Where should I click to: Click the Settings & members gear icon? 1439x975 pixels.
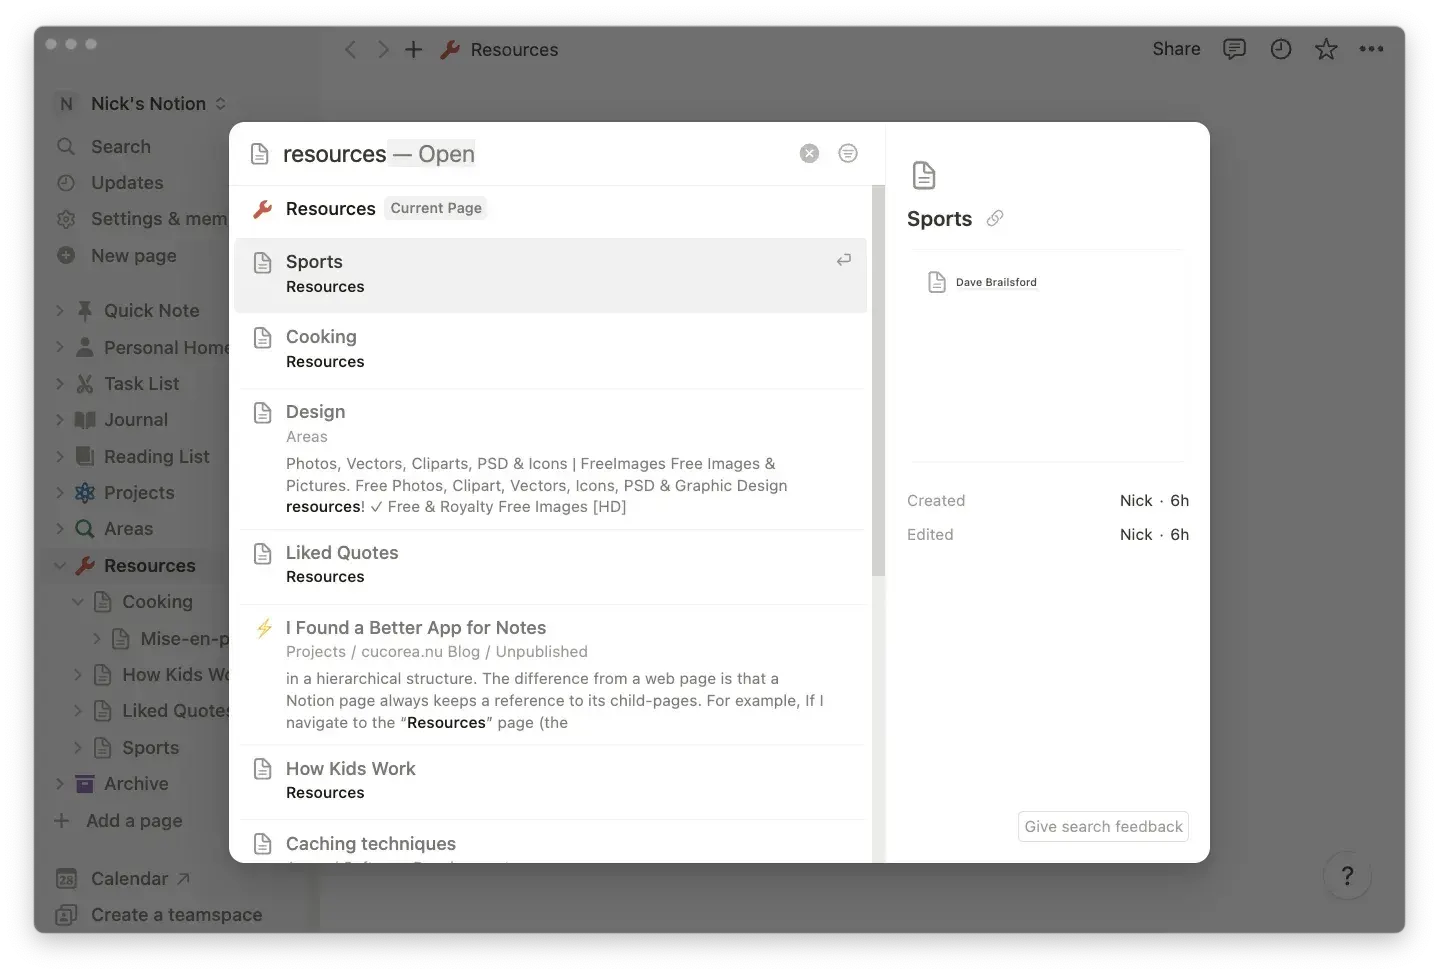(x=66, y=219)
